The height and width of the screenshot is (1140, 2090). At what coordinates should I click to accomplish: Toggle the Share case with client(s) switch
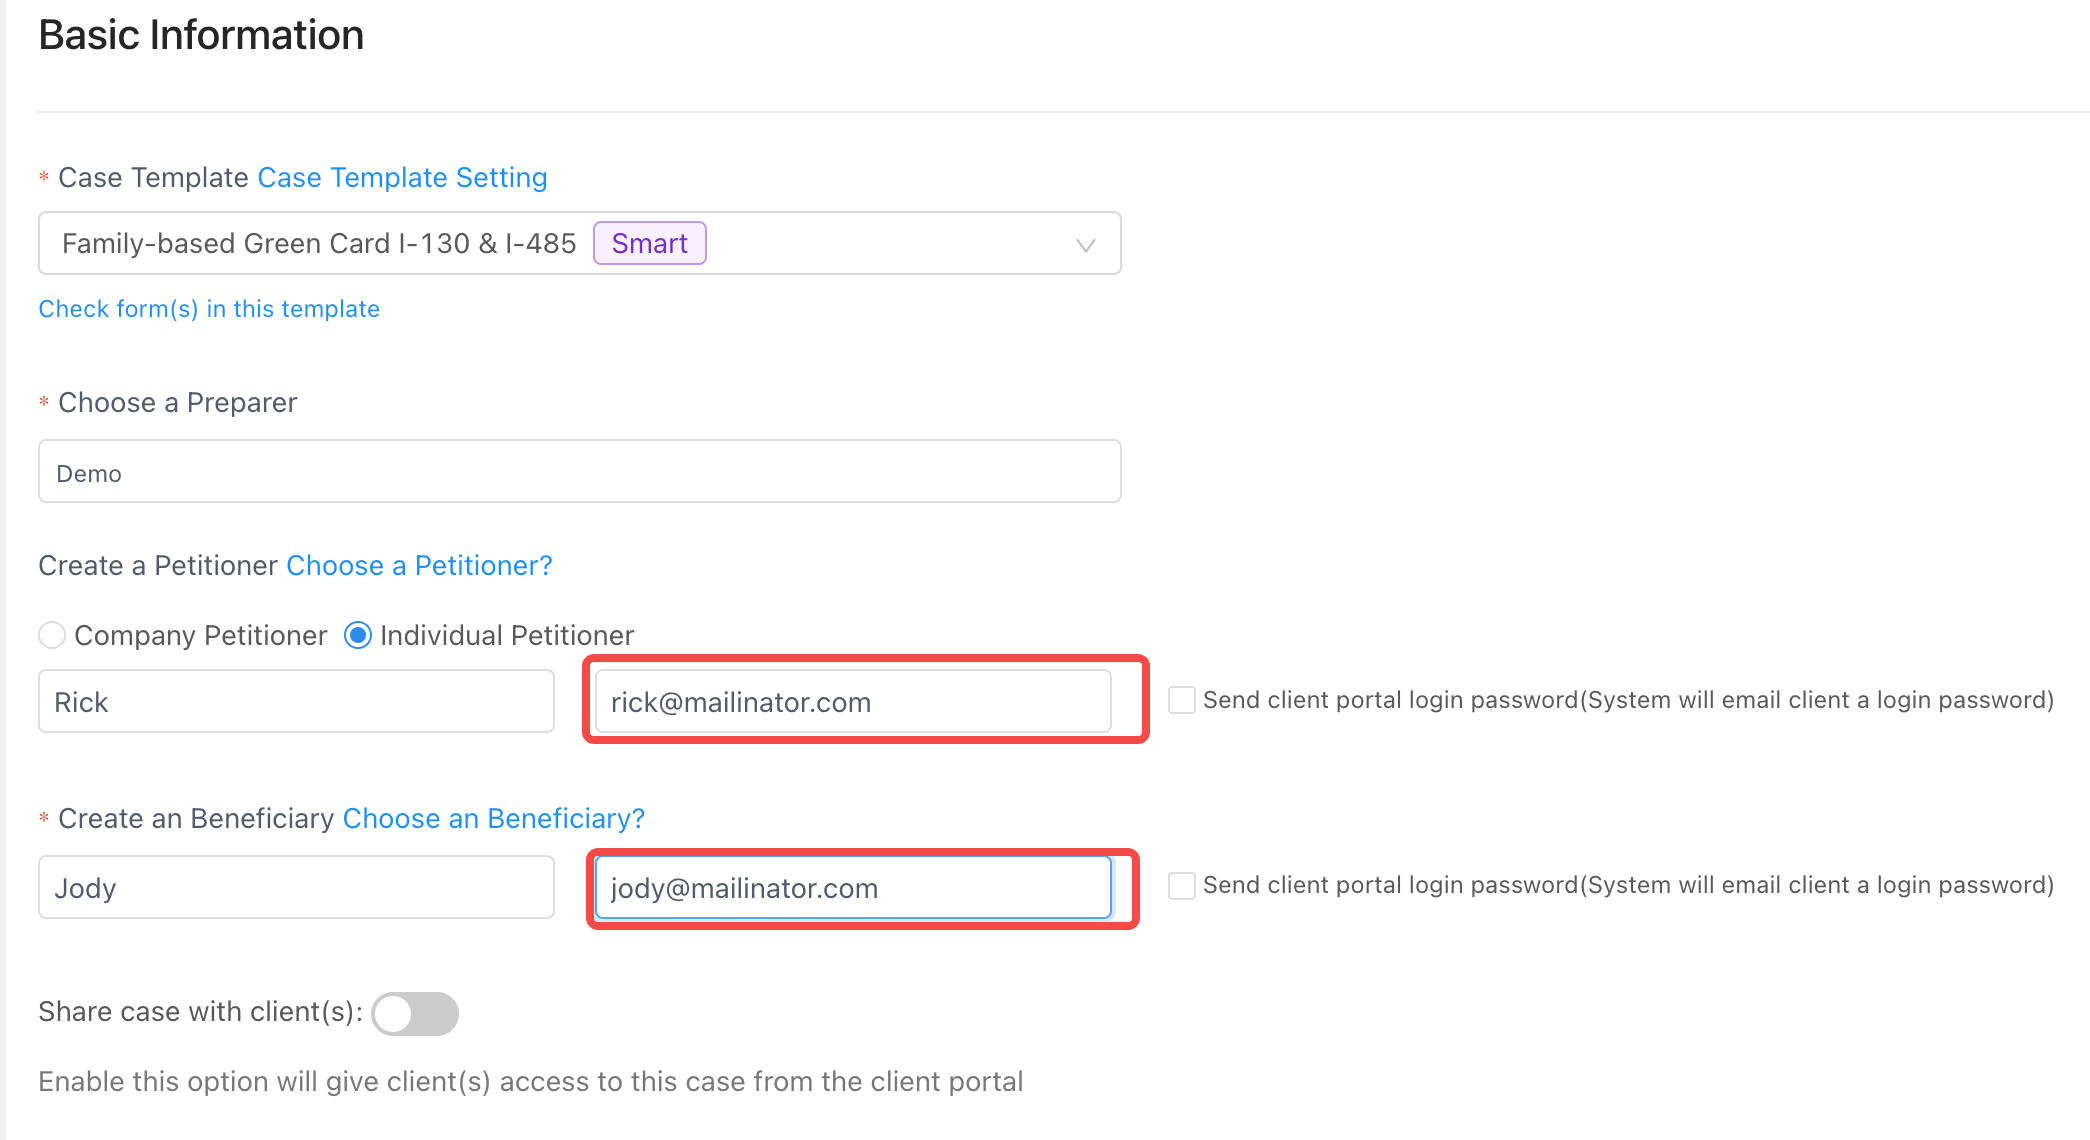[x=415, y=1013]
